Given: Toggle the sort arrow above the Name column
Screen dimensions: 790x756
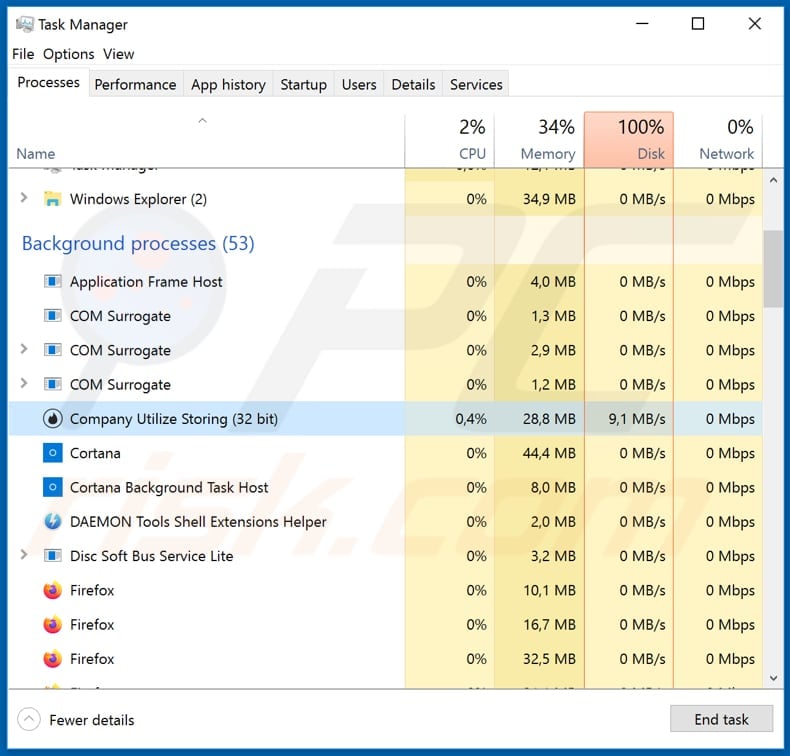Looking at the screenshot, I should pos(203,120).
